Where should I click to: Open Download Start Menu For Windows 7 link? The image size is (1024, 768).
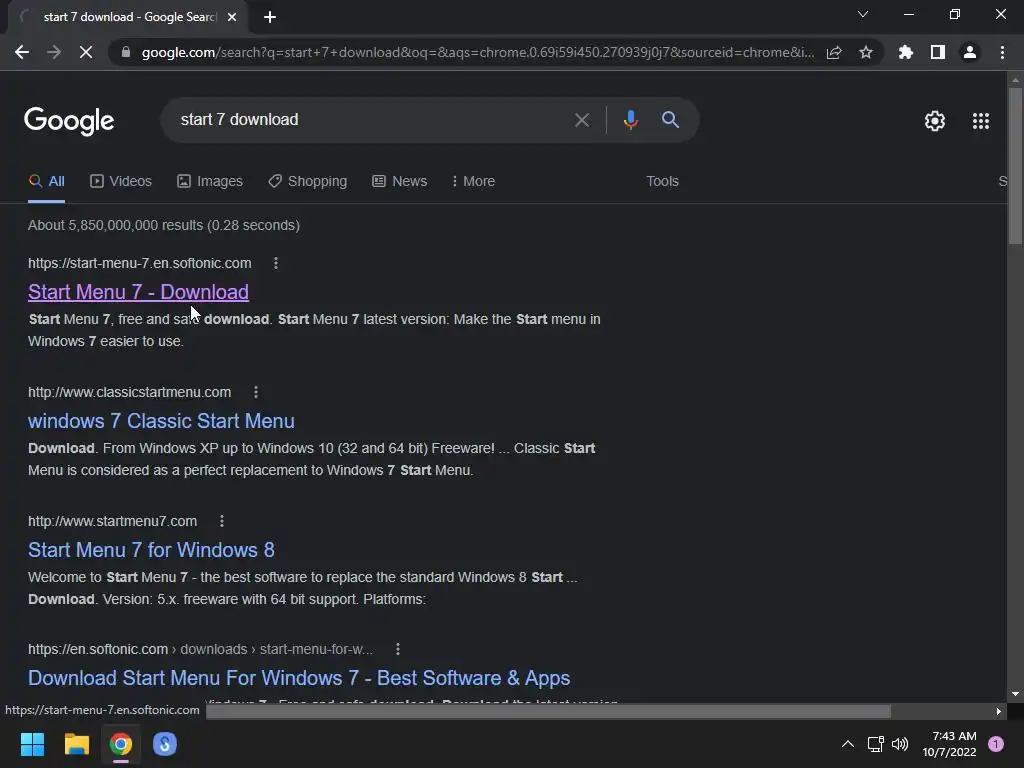[299, 678]
